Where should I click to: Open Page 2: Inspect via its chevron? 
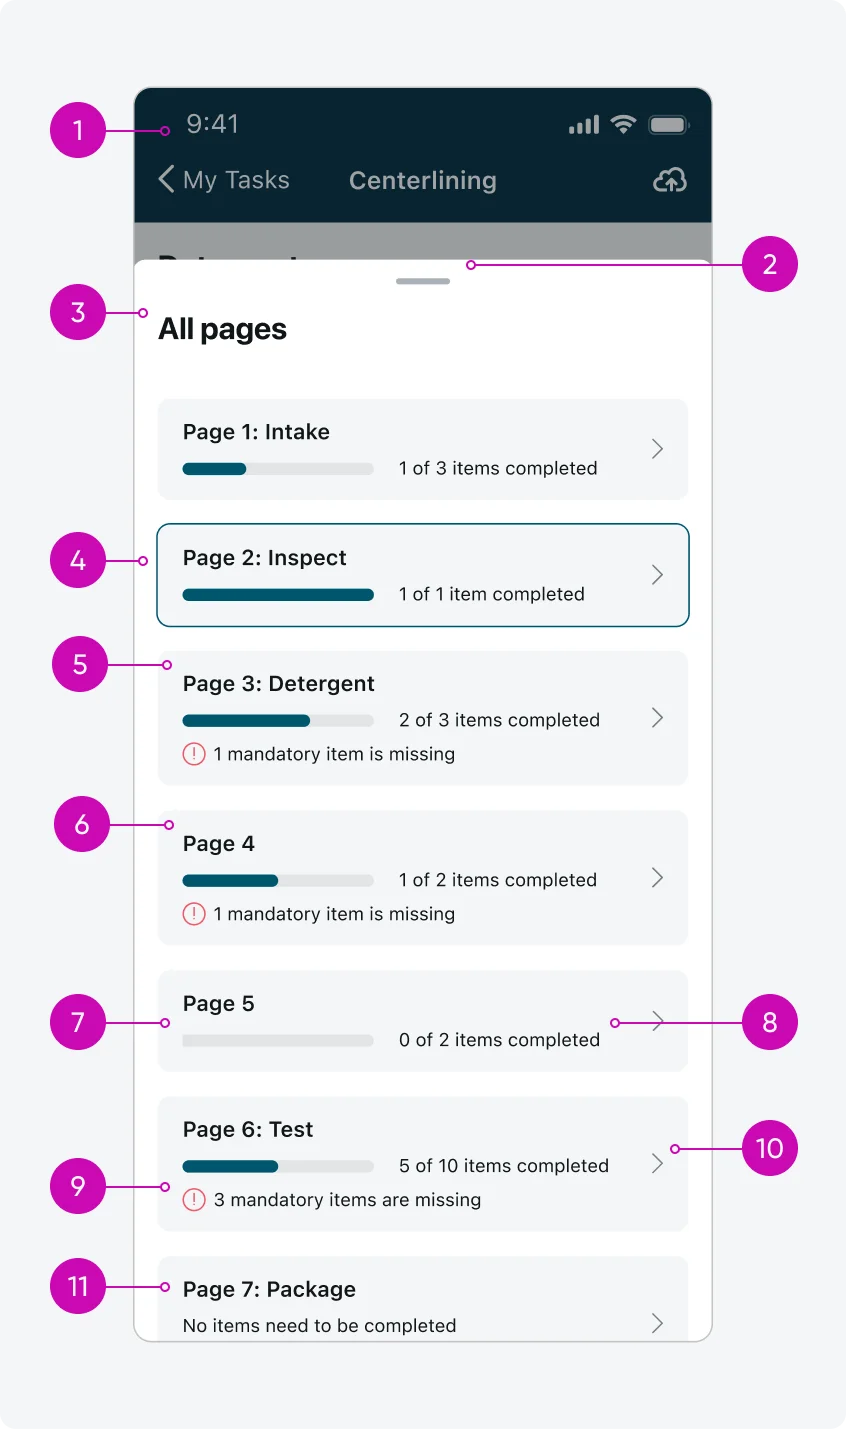pos(657,575)
